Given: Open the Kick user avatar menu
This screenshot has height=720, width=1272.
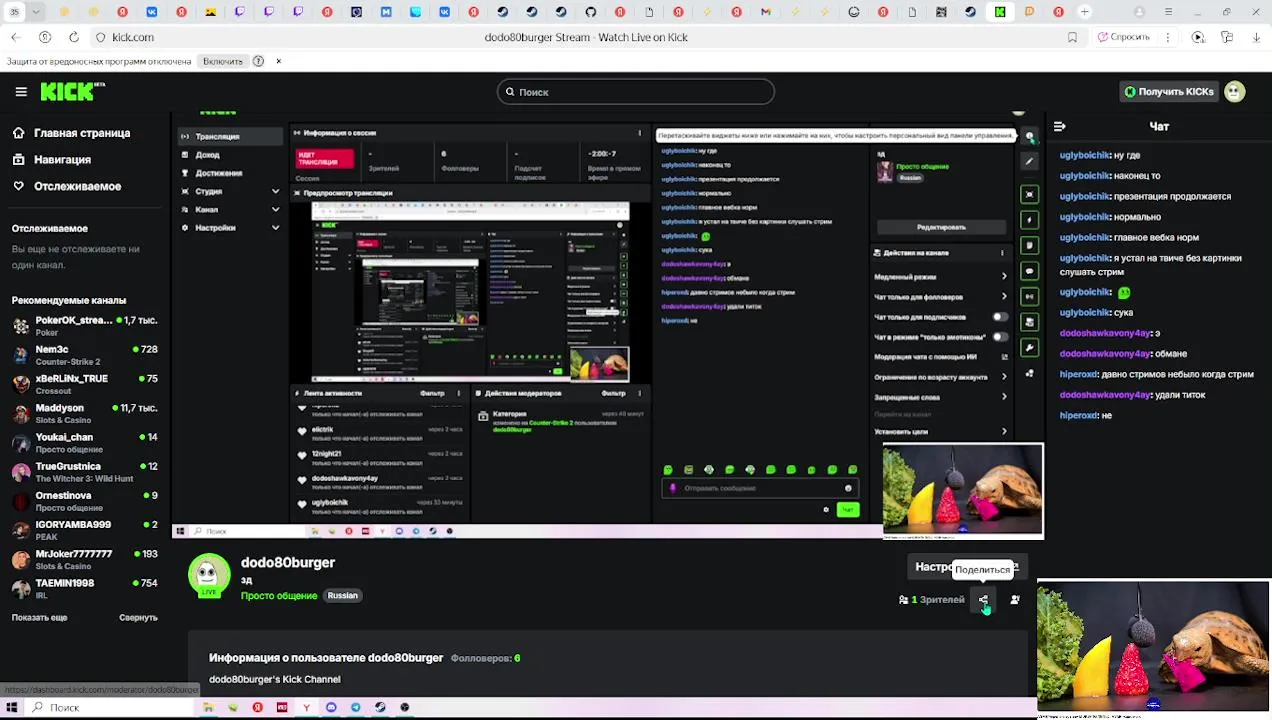Looking at the screenshot, I should click(x=1235, y=92).
